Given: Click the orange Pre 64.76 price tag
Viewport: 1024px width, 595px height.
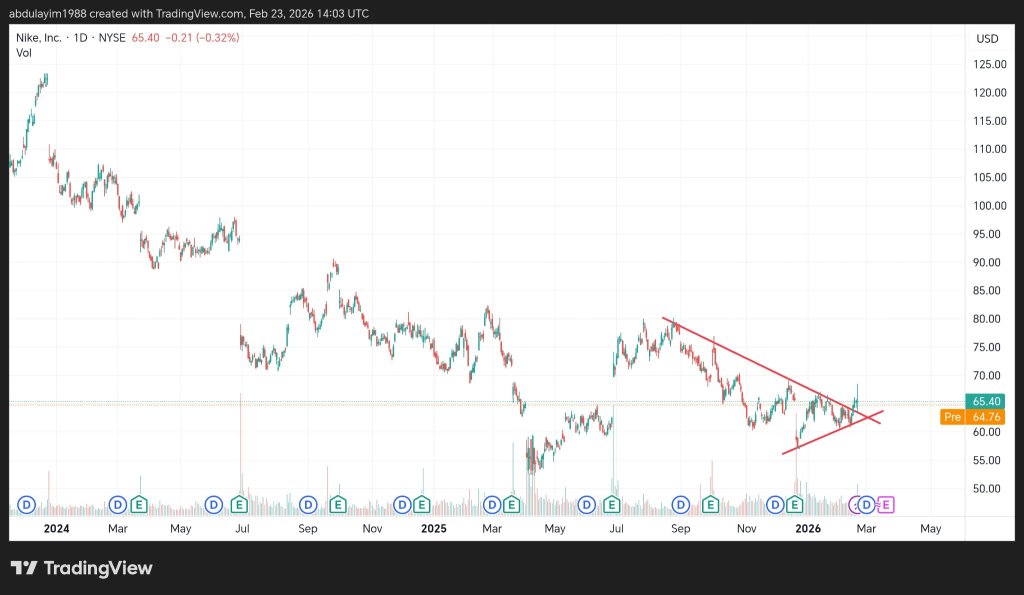Looking at the screenshot, I should [x=972, y=417].
